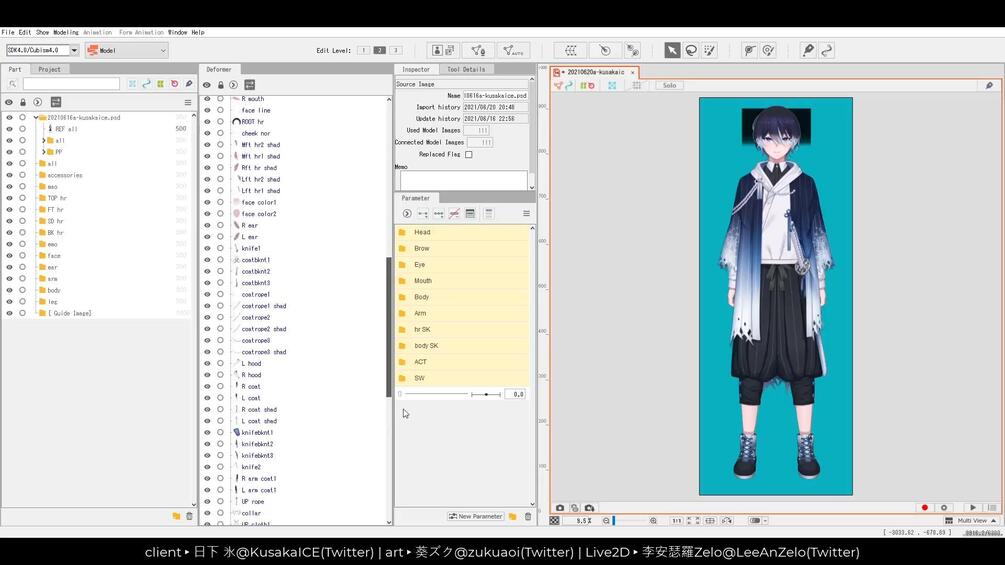This screenshot has width=1005, height=565.
Task: Expand the PP folder under REF all
Action: point(44,152)
